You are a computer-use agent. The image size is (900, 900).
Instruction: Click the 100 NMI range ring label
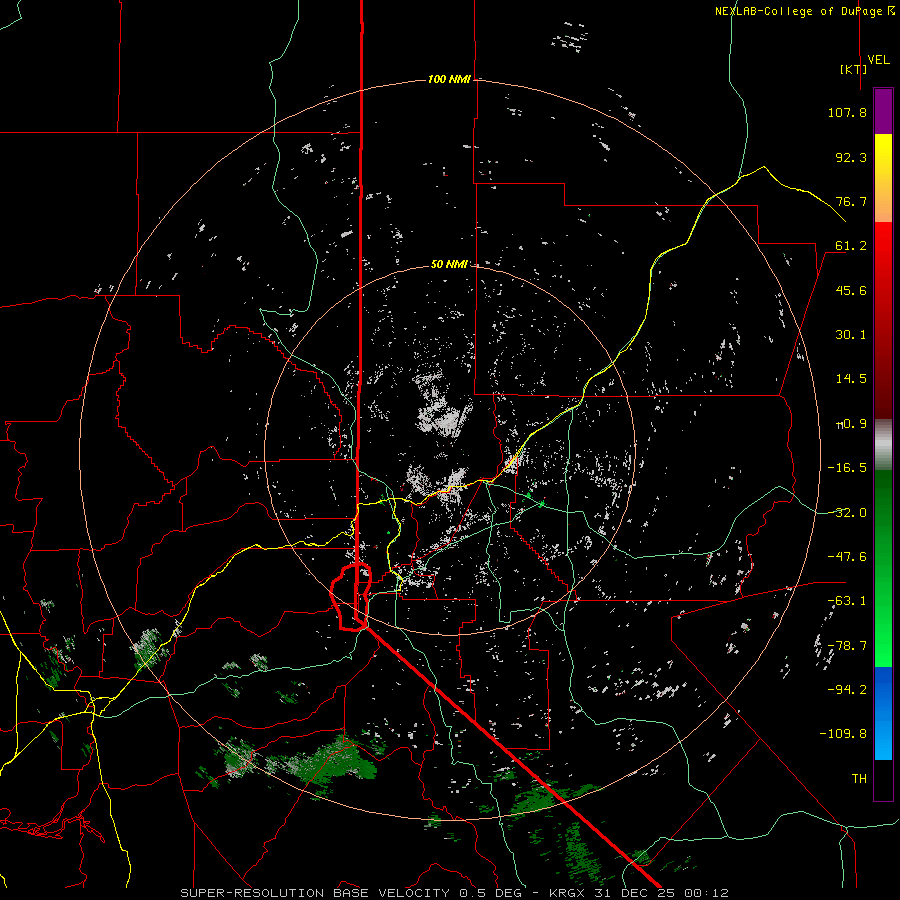pos(449,79)
